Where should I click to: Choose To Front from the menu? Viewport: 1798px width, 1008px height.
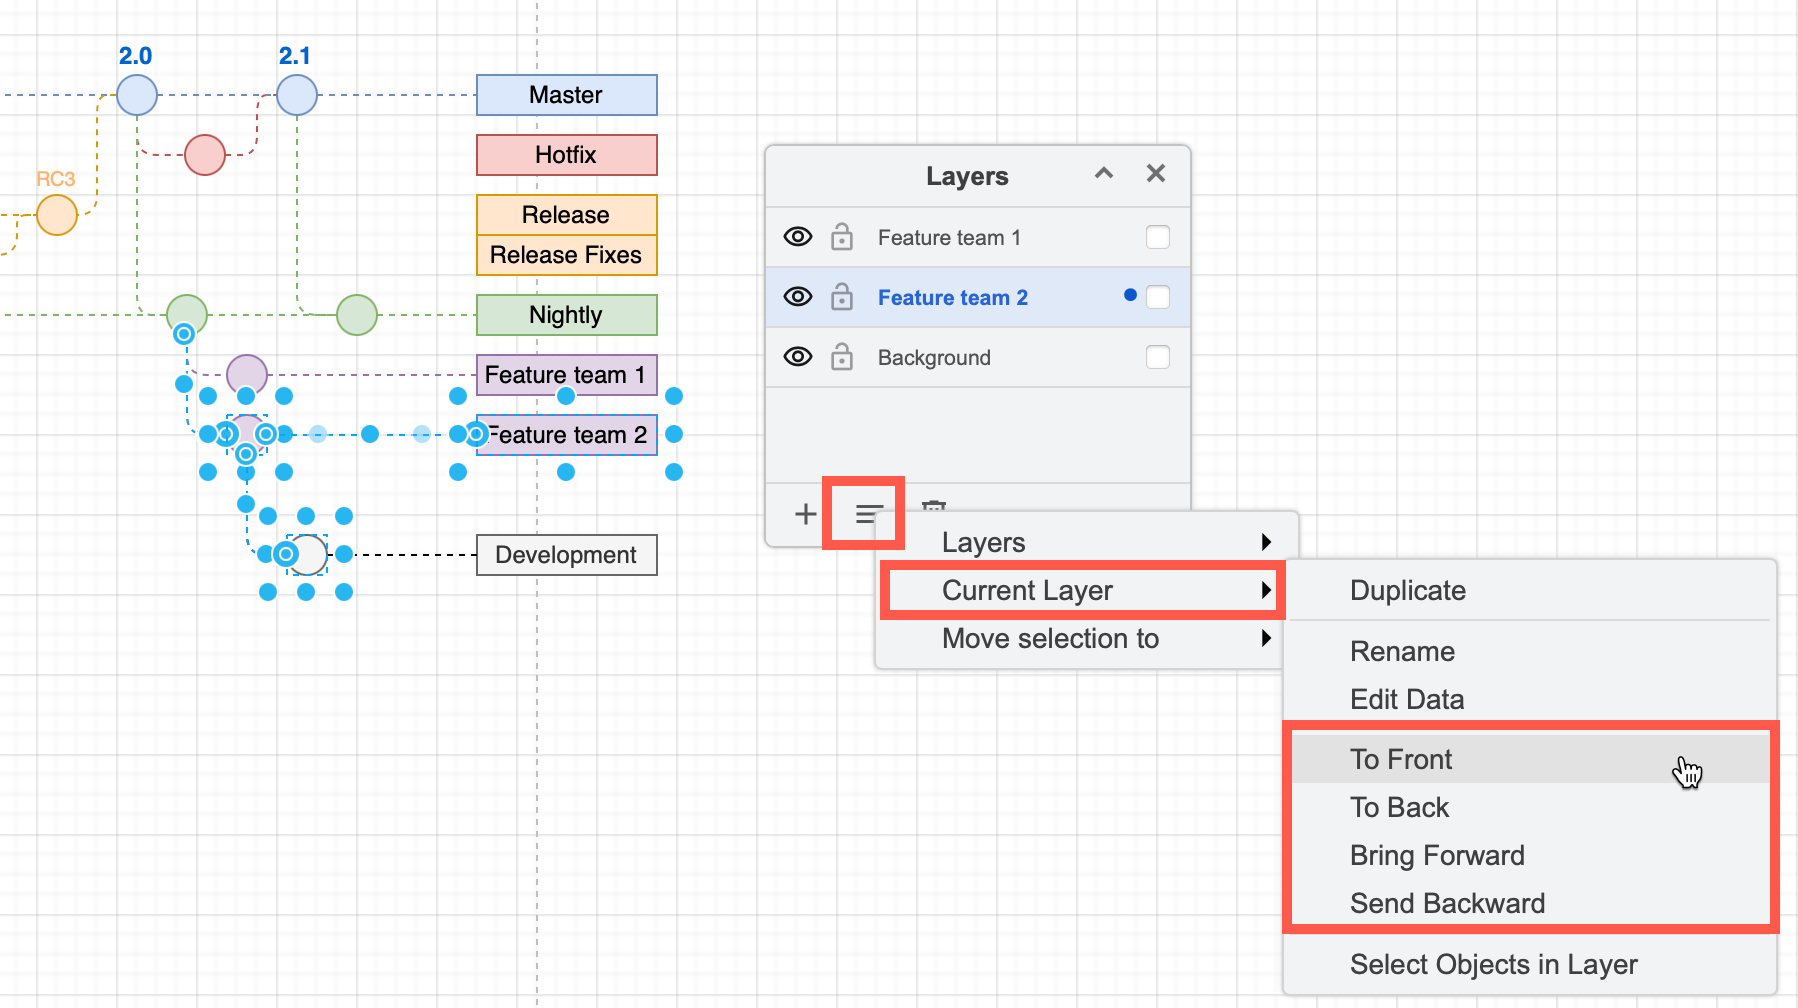click(1401, 759)
